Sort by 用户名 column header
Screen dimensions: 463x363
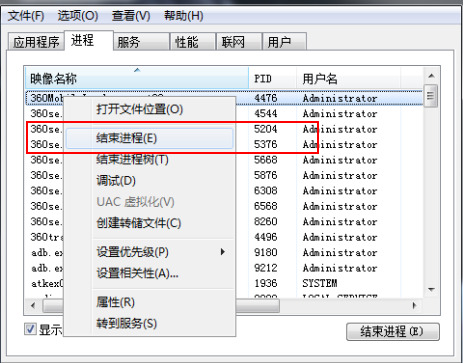pos(348,78)
